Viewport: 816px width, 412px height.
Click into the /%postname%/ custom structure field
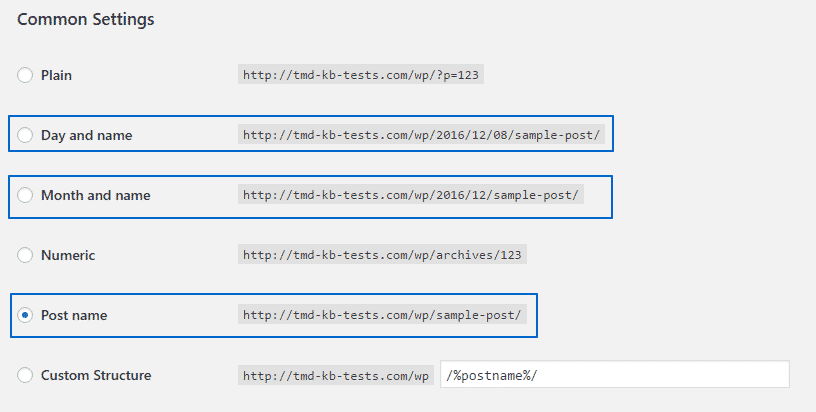click(615, 374)
